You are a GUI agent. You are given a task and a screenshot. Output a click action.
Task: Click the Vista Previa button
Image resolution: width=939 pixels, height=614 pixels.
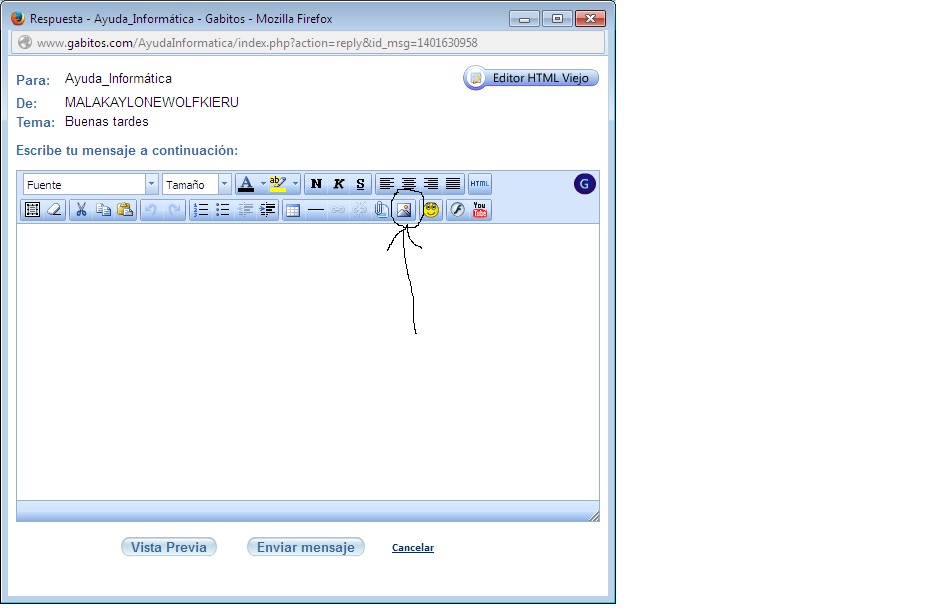click(169, 547)
